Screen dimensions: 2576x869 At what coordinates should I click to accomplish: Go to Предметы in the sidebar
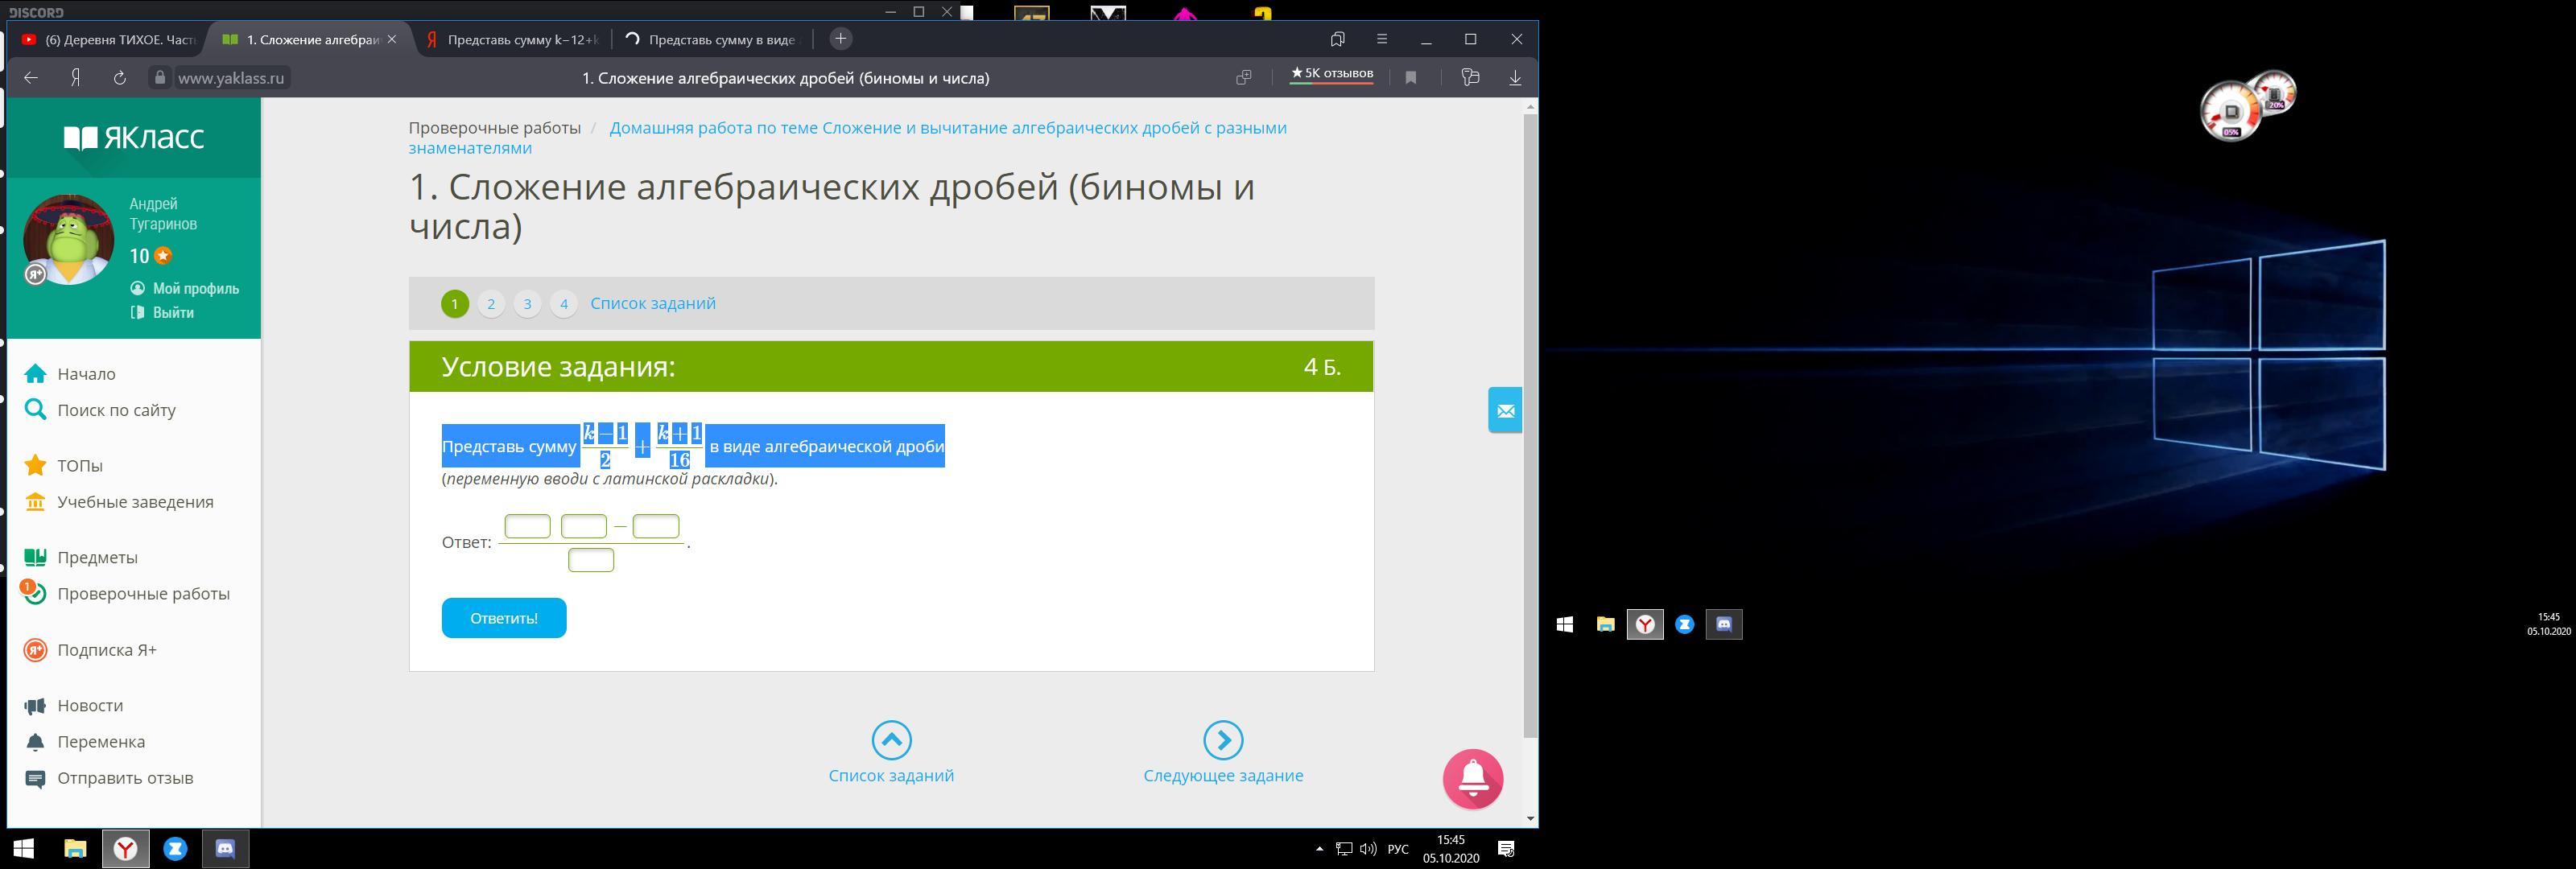(x=97, y=557)
